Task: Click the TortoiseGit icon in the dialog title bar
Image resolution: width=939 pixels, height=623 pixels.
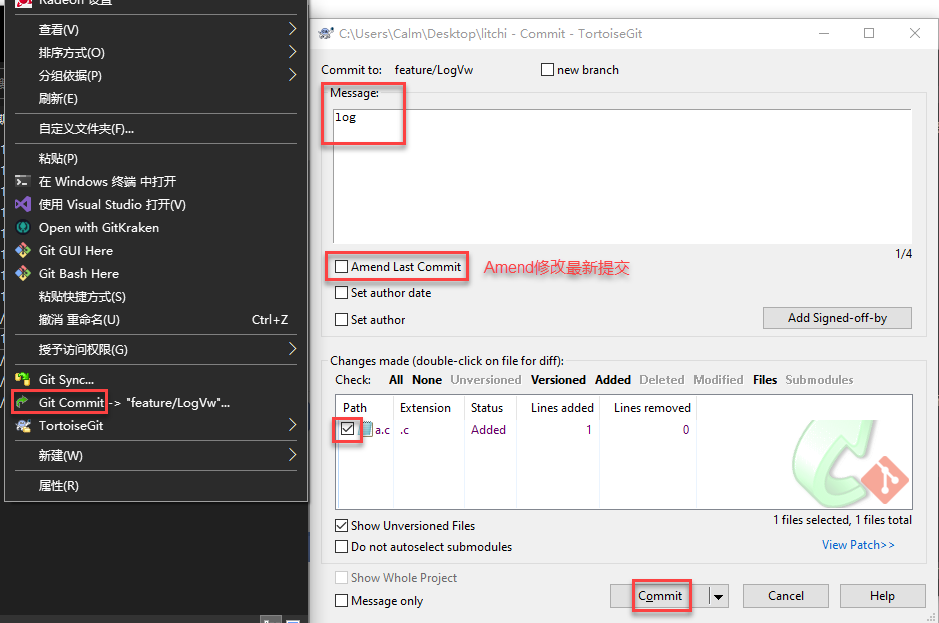Action: point(326,34)
